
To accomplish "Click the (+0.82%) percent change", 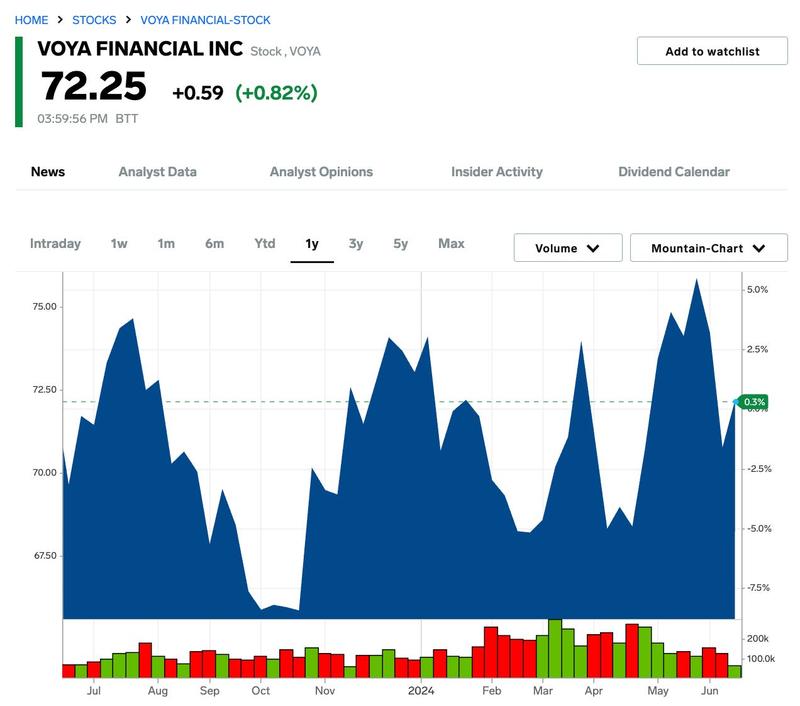I will click(276, 93).
